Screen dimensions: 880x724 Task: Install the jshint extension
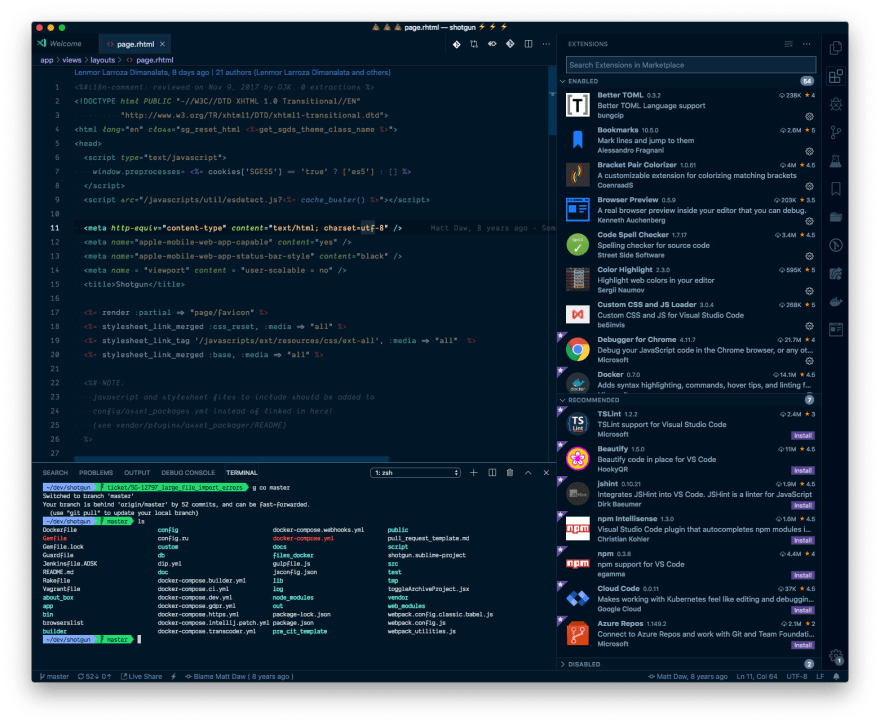click(803, 505)
